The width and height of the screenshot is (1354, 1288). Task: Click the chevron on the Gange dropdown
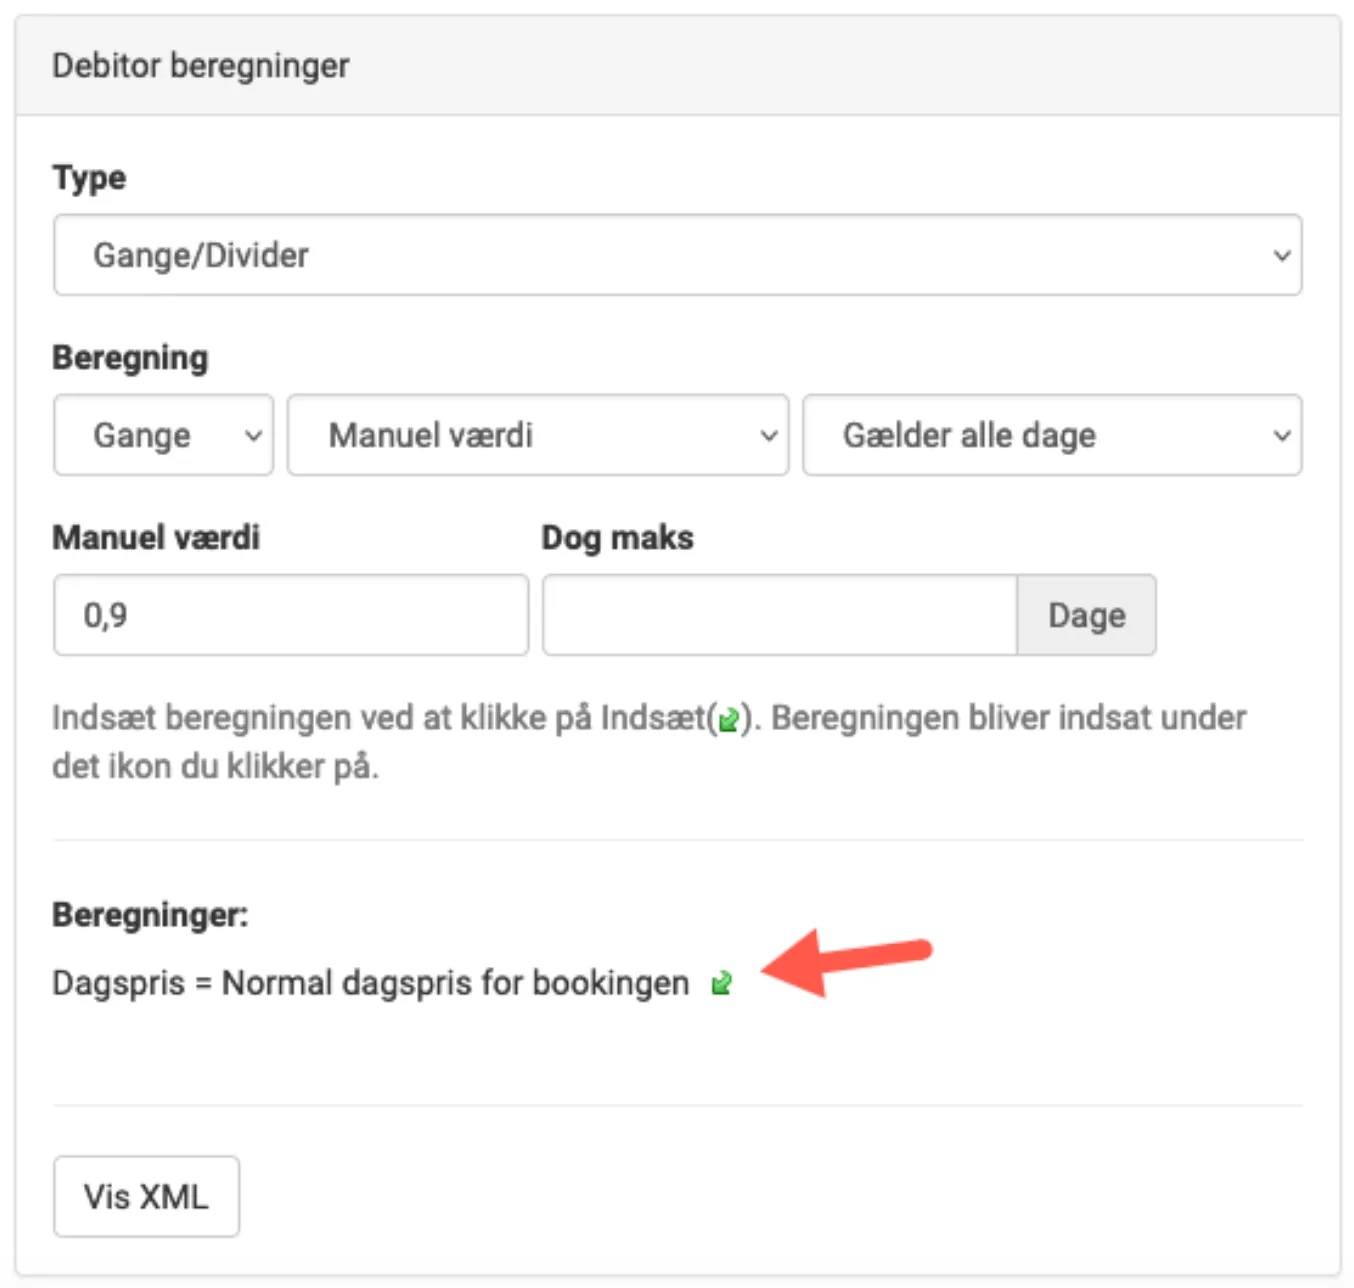(253, 435)
